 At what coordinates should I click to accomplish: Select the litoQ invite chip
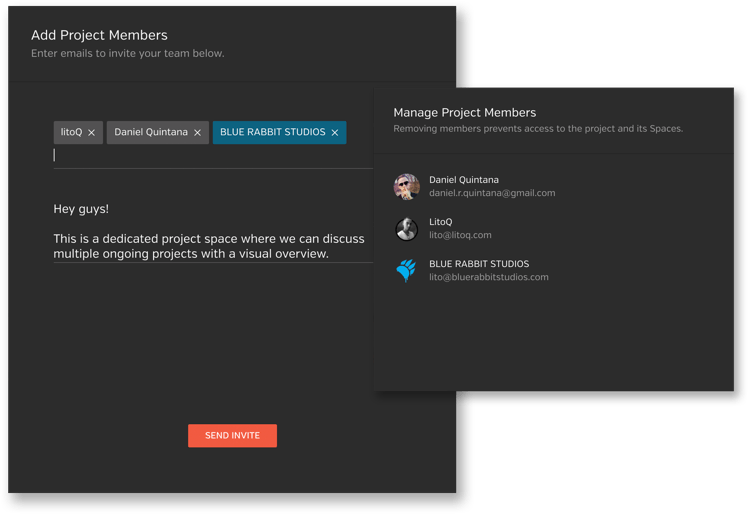(78, 132)
